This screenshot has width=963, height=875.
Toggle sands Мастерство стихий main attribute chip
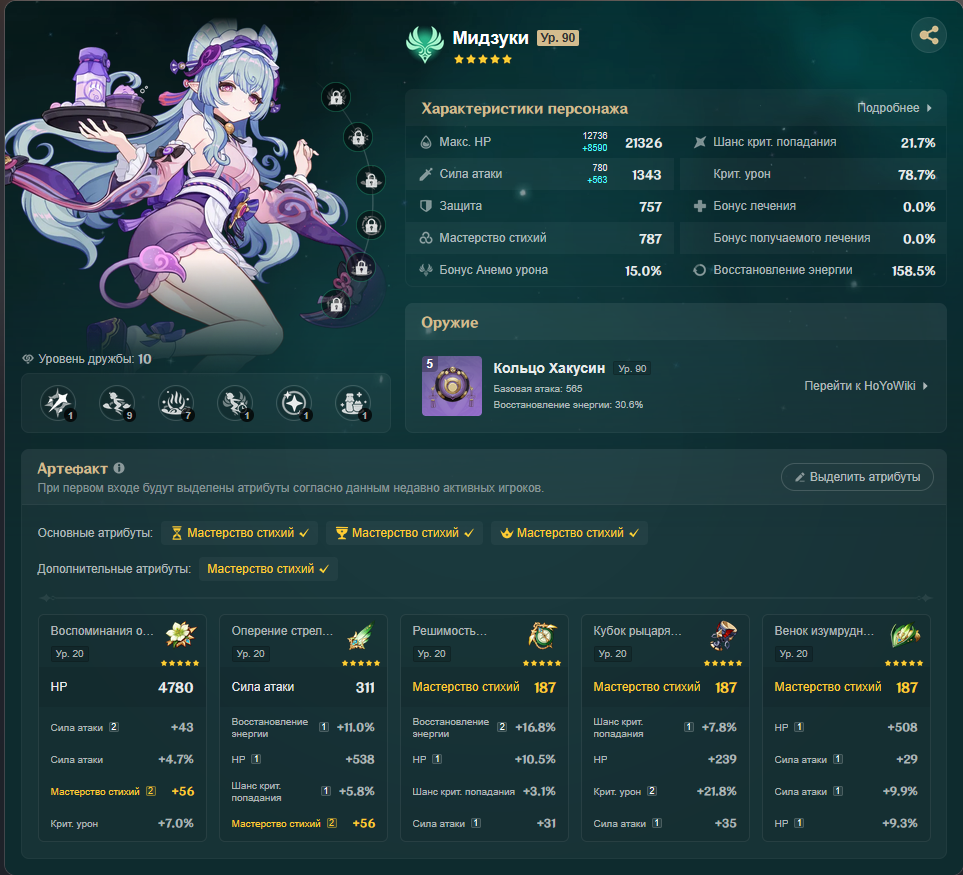(x=240, y=533)
